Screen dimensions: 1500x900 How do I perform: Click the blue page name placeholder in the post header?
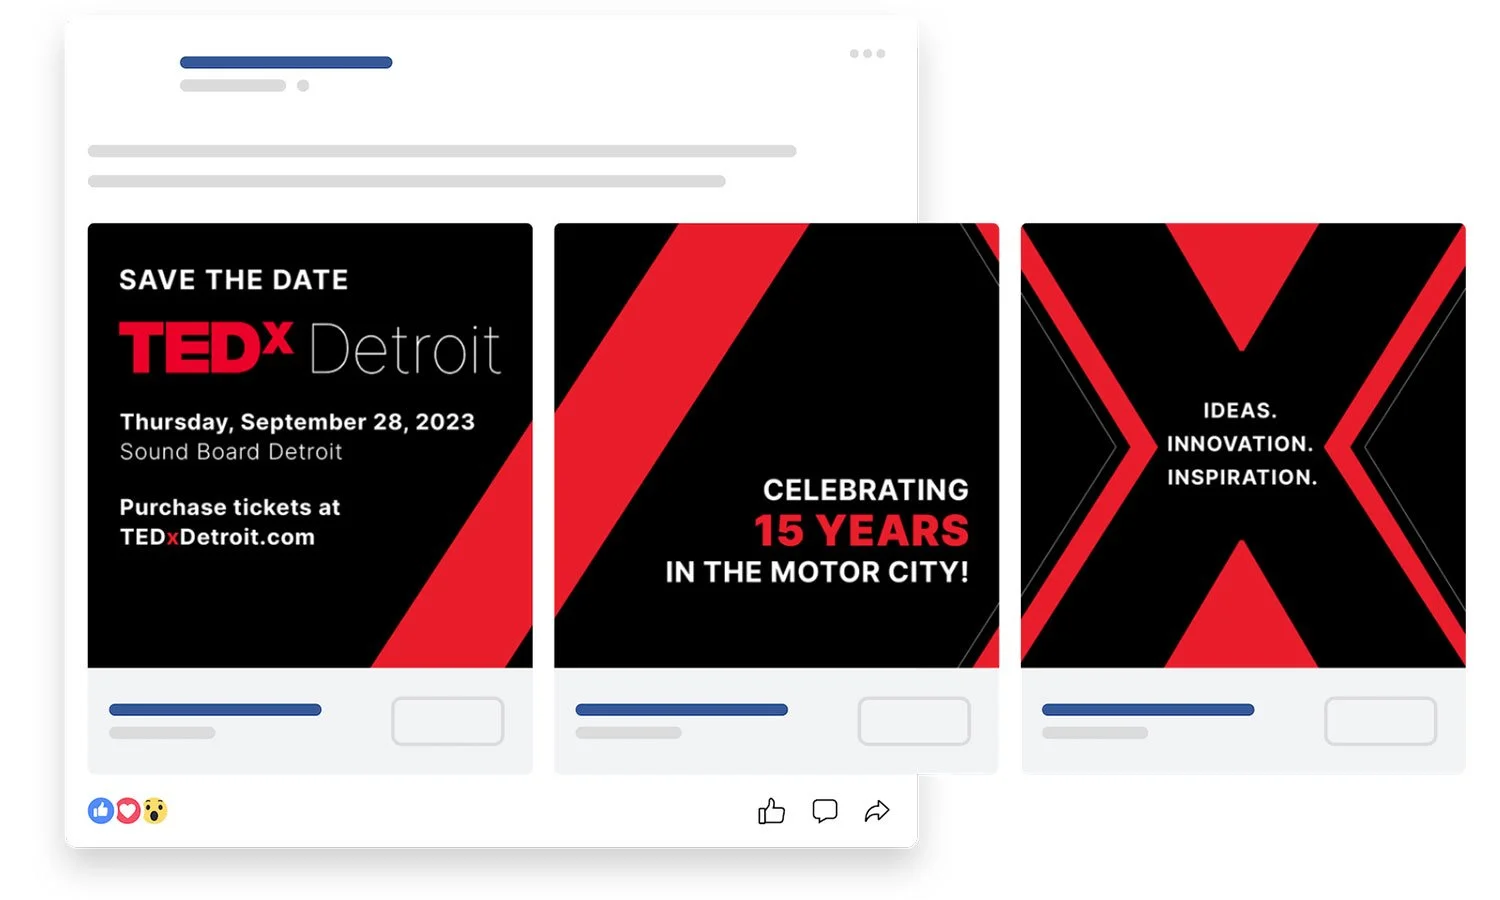pos(286,62)
